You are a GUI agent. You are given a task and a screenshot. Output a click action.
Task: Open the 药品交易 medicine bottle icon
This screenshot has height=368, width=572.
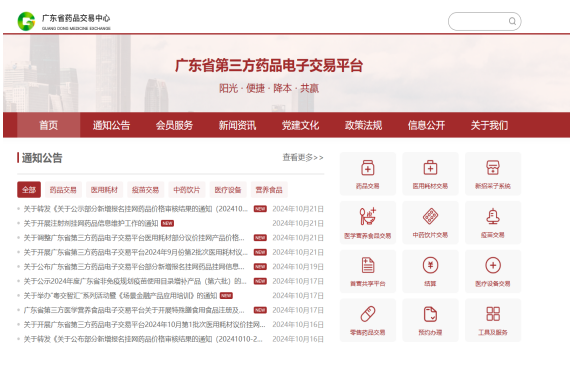tap(368, 168)
